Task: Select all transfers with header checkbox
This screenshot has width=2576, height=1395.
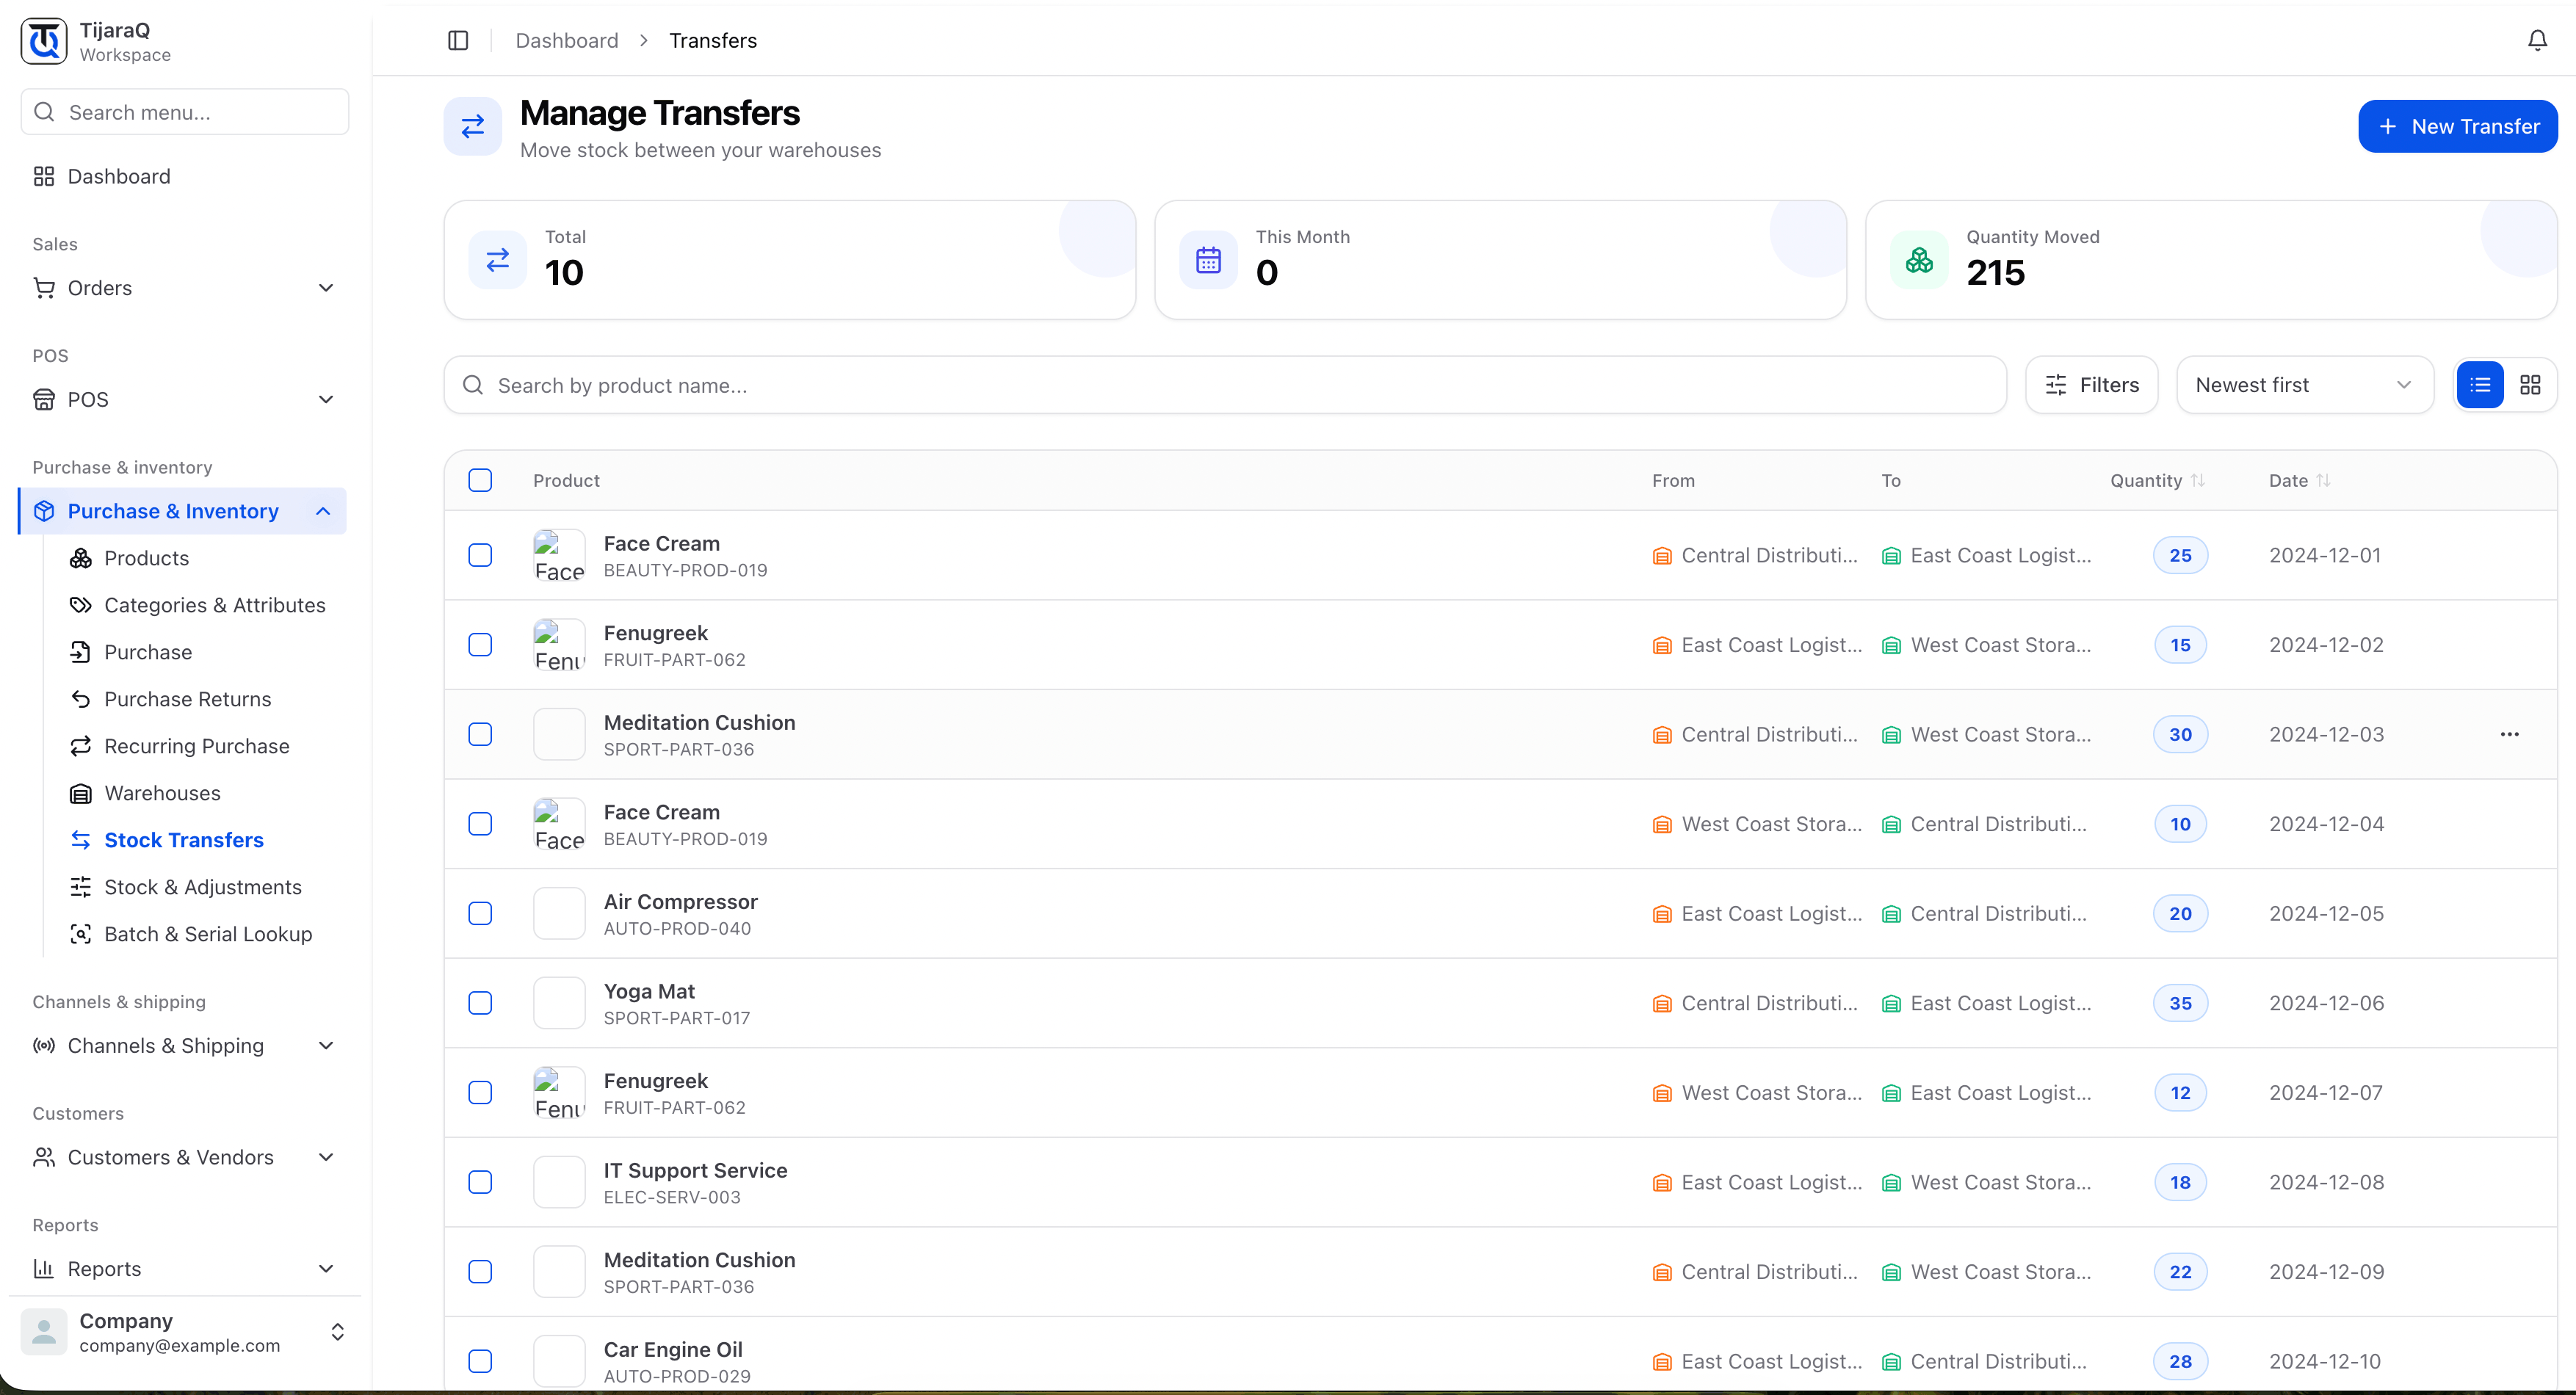Action: tap(480, 480)
